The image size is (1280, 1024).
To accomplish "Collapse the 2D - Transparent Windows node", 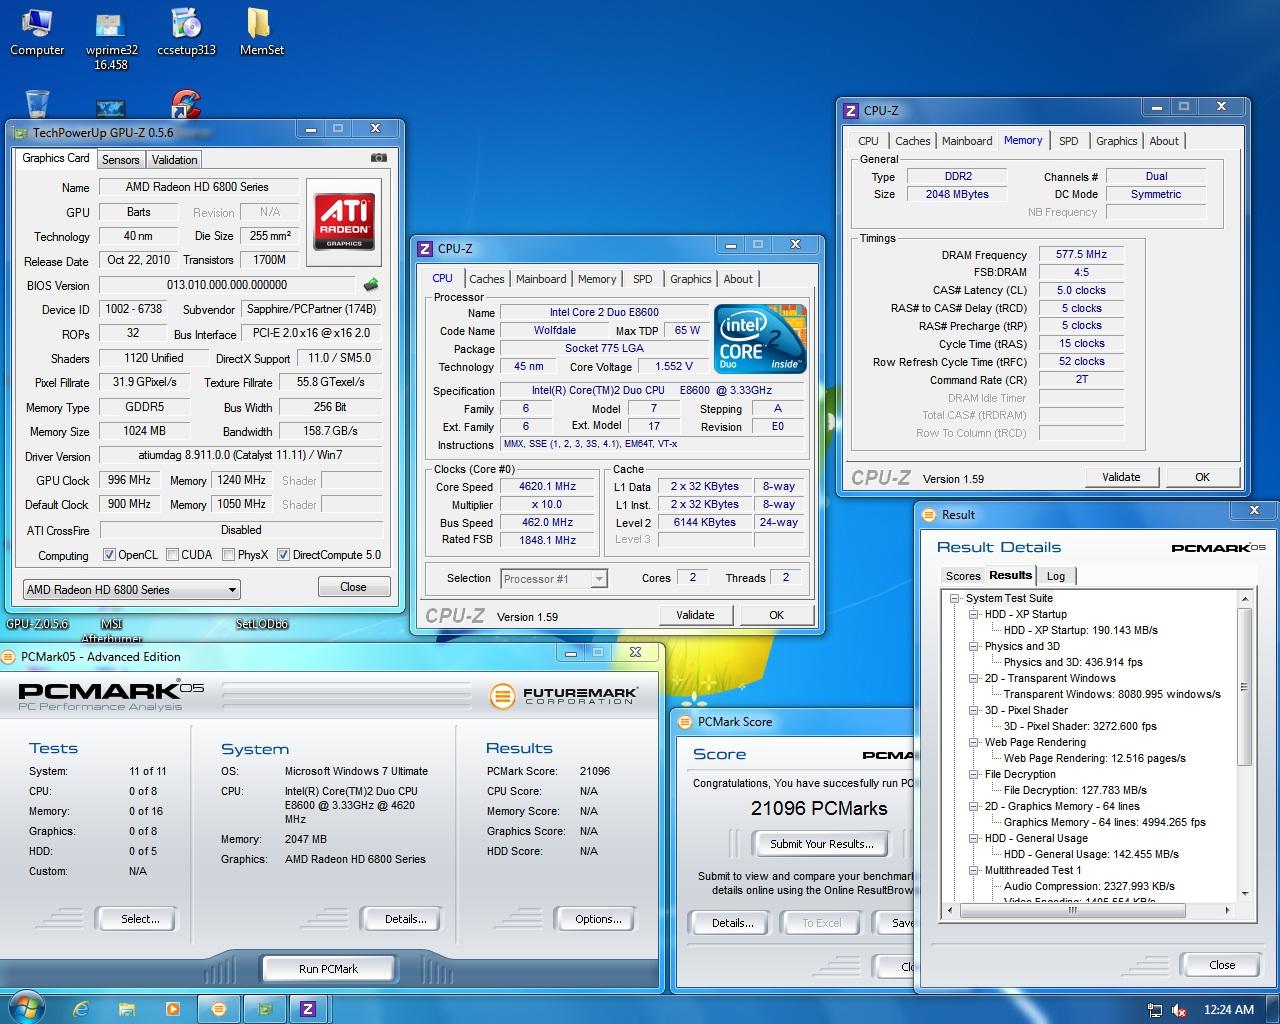I will (x=974, y=678).
